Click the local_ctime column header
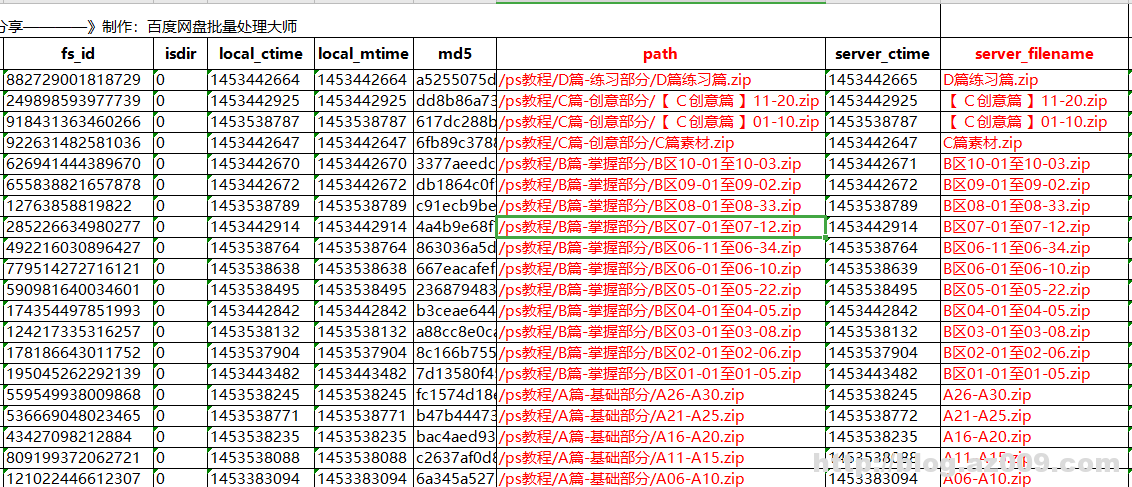1132x487 pixels. pos(260,54)
